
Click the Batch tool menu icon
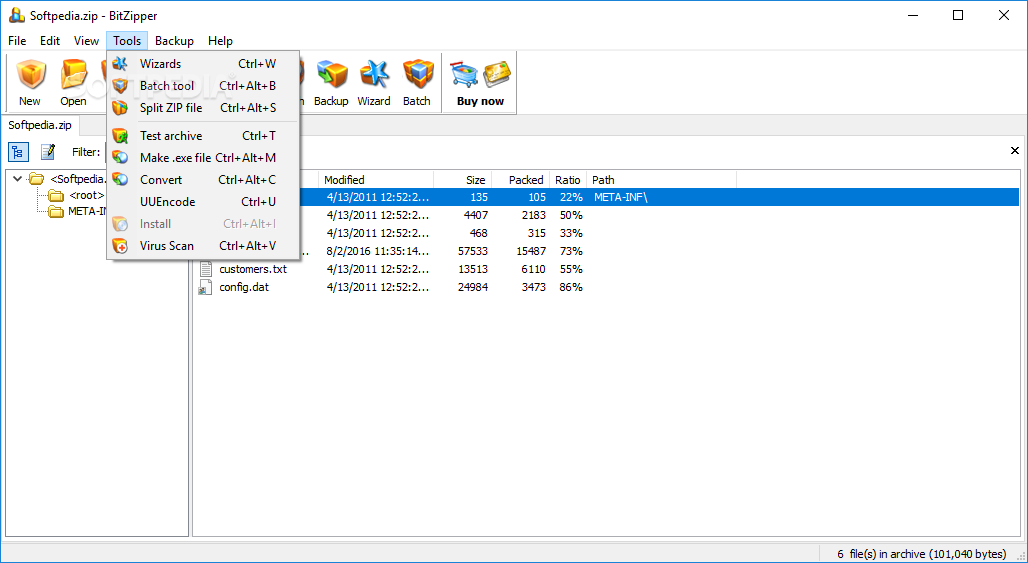(120, 86)
